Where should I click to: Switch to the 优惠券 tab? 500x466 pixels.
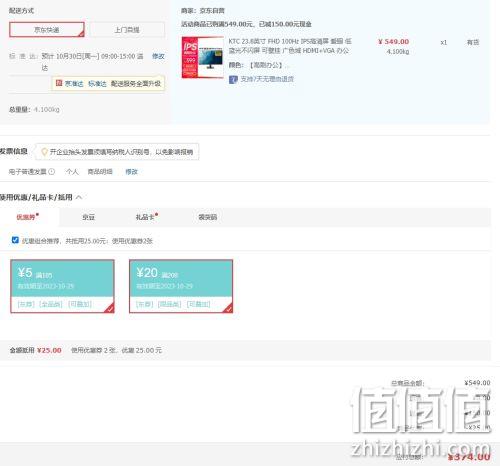click(27, 217)
